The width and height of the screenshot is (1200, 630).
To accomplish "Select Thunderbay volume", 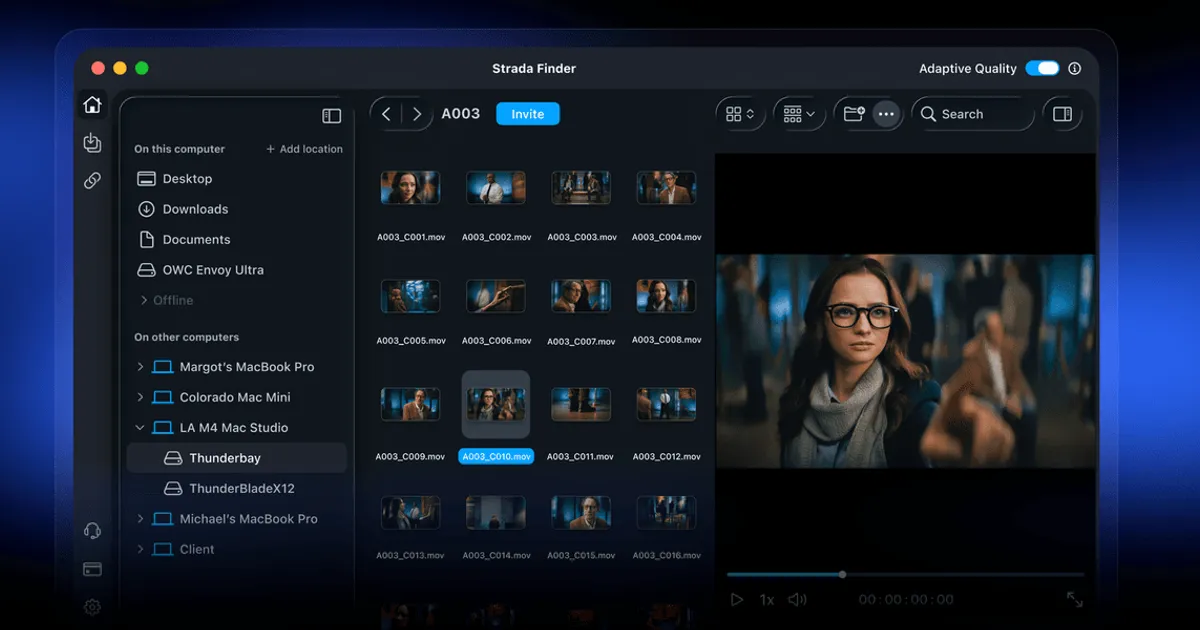I will click(236, 458).
